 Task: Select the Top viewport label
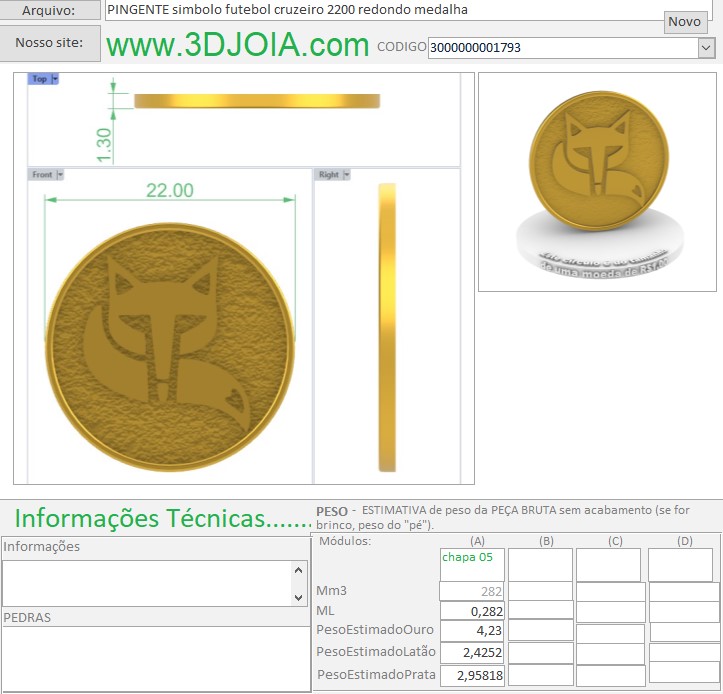click(40, 79)
